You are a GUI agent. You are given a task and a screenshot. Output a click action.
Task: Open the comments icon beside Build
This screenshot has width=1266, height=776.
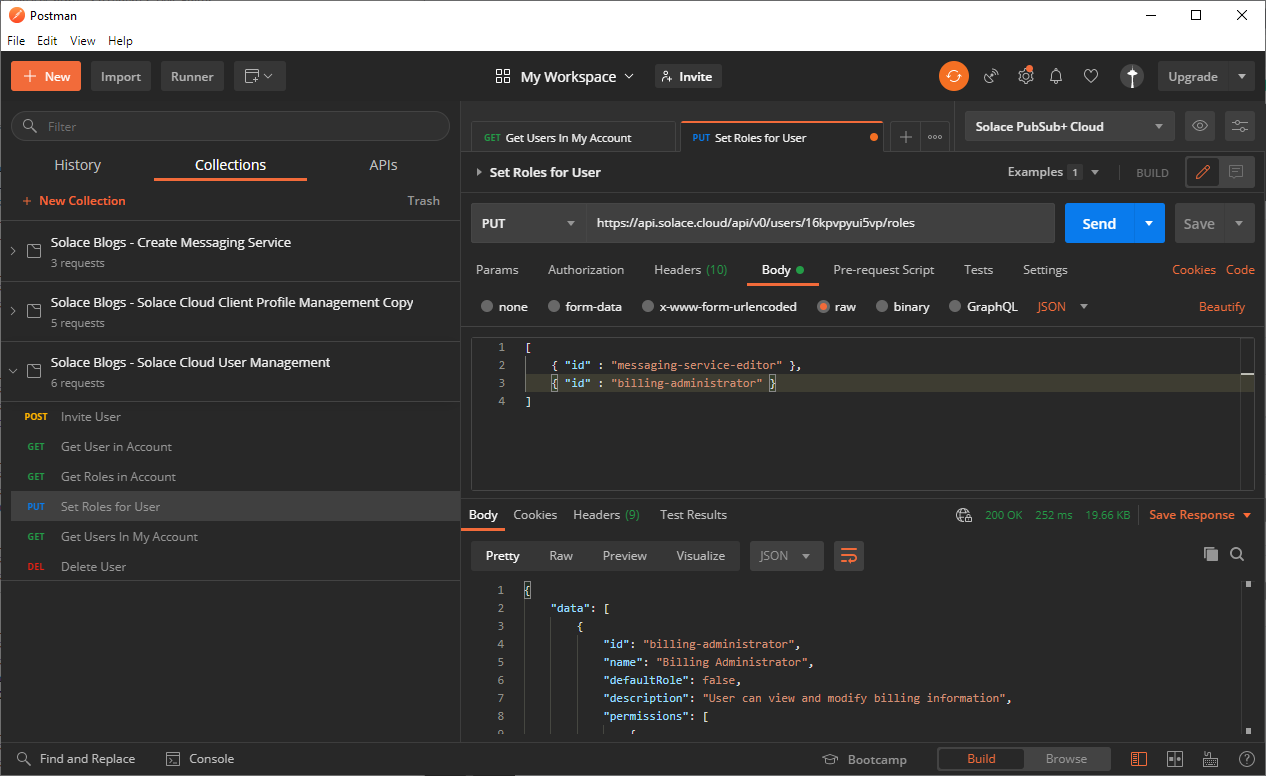[x=1236, y=172]
